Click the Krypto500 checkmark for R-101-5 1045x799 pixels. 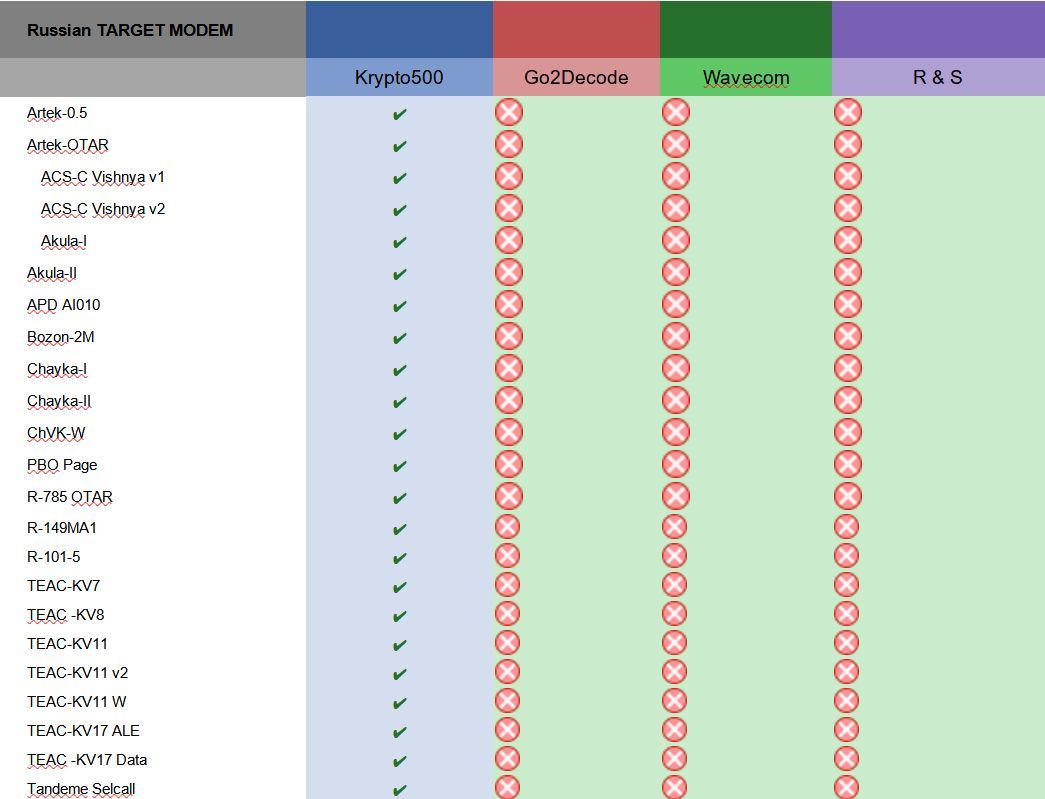pos(399,558)
